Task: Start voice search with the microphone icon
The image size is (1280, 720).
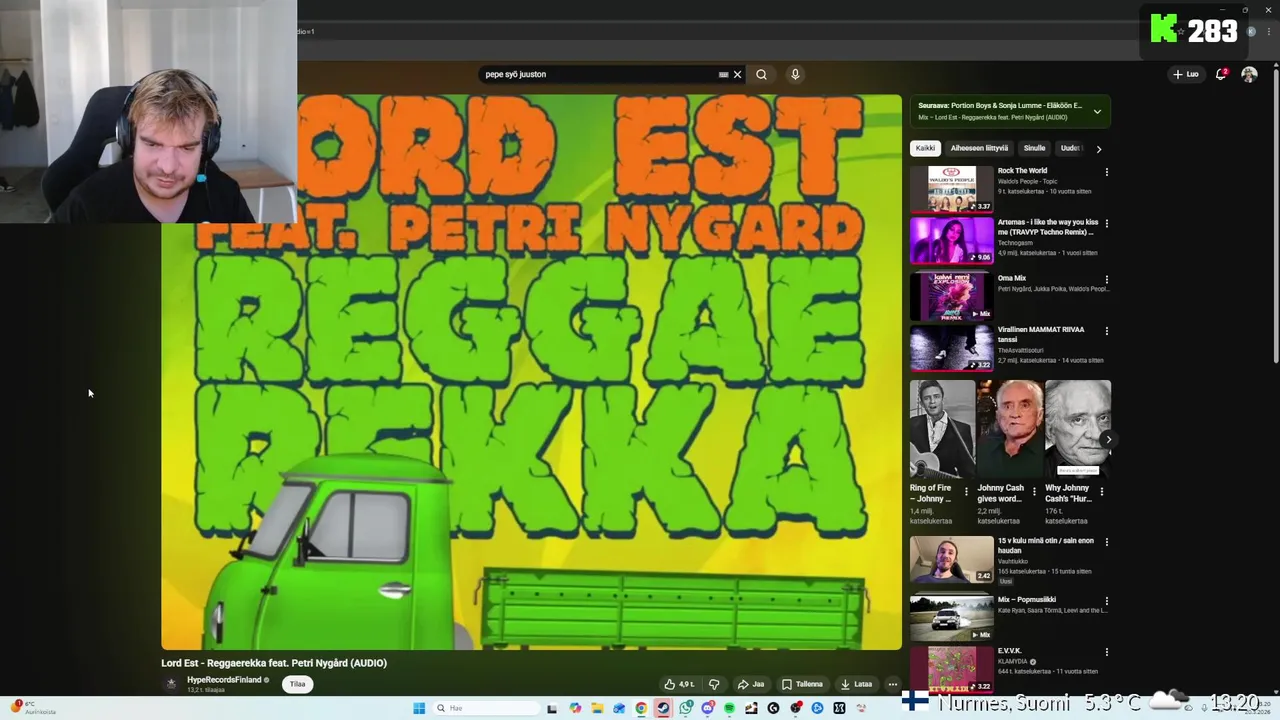Action: 795,74
